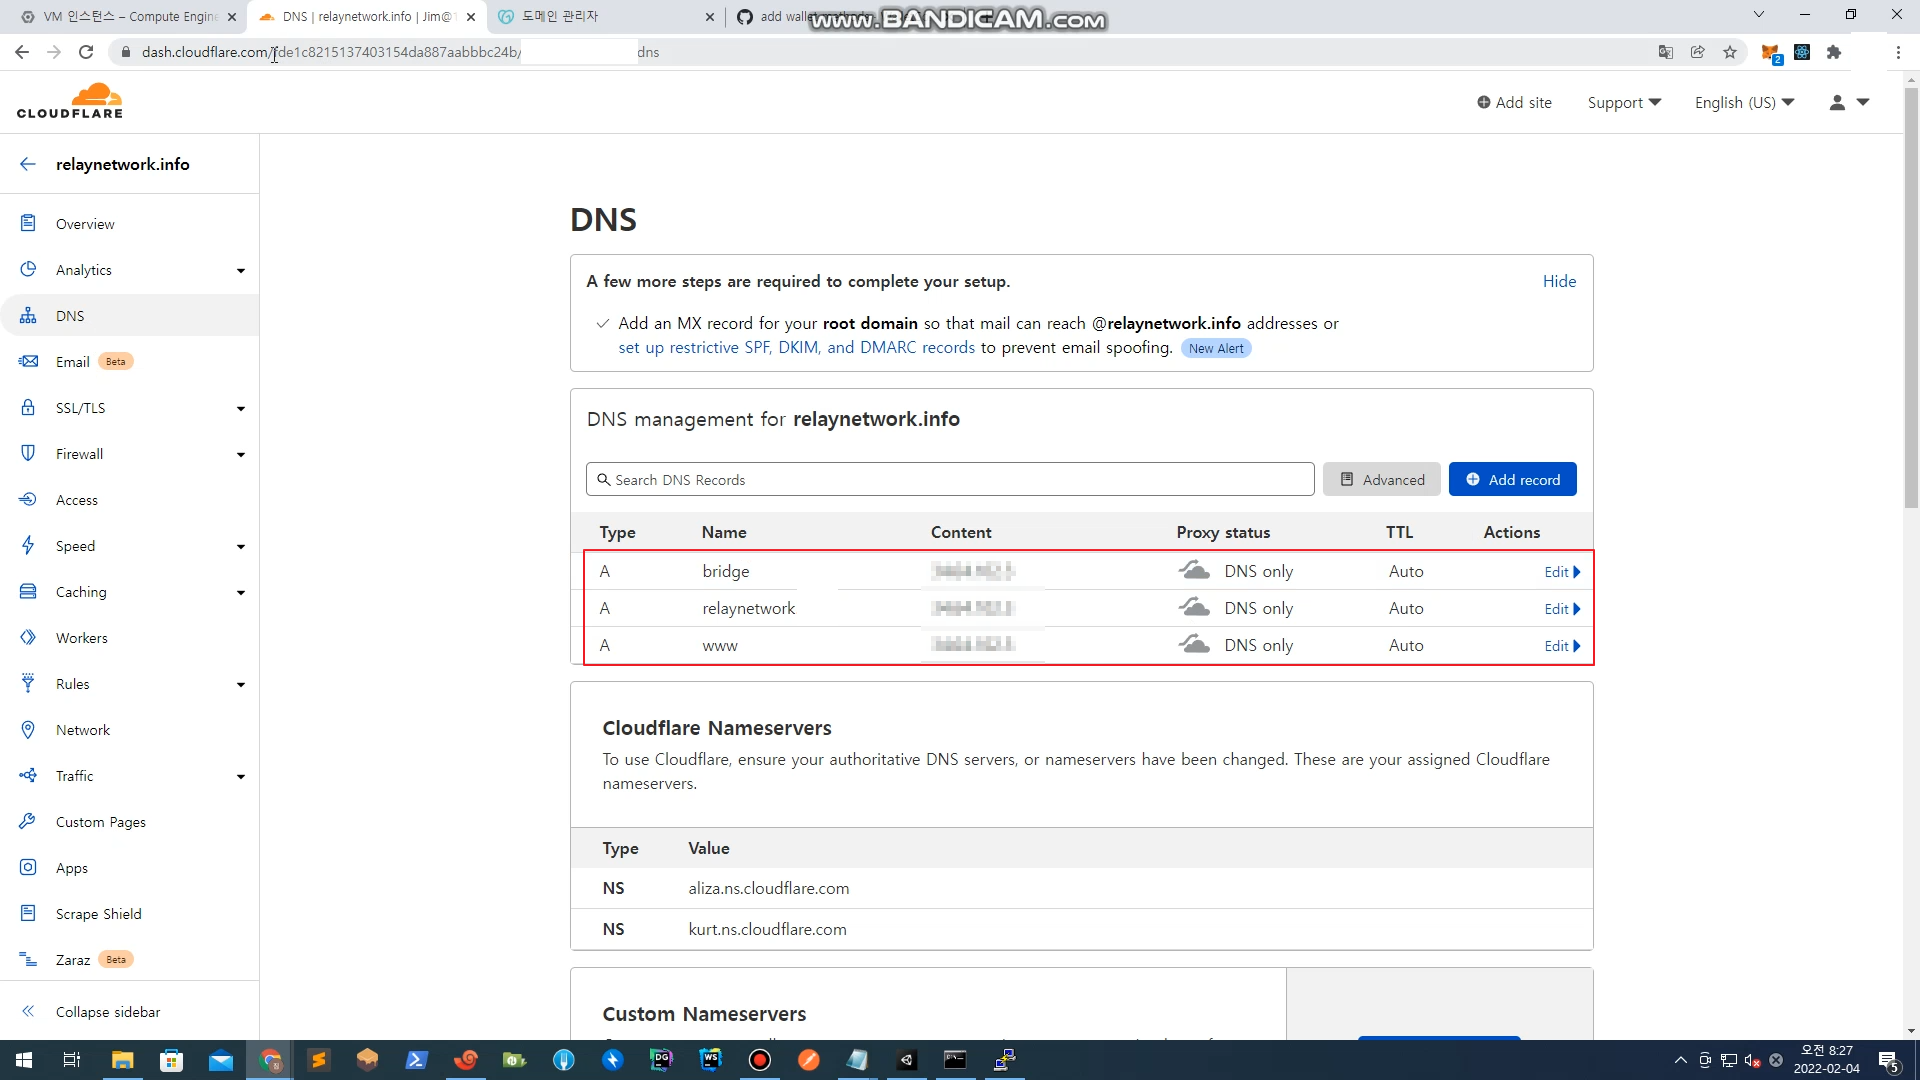This screenshot has width=1920, height=1080.
Task: Expand the SSL/TLS sidebar section
Action: click(240, 408)
